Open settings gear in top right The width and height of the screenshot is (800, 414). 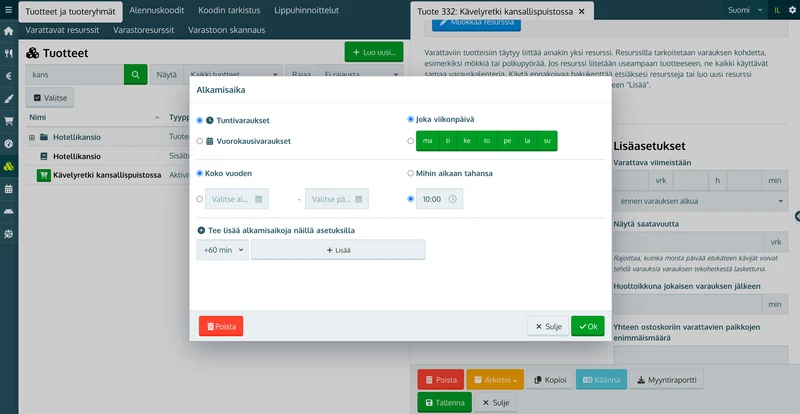pos(792,10)
